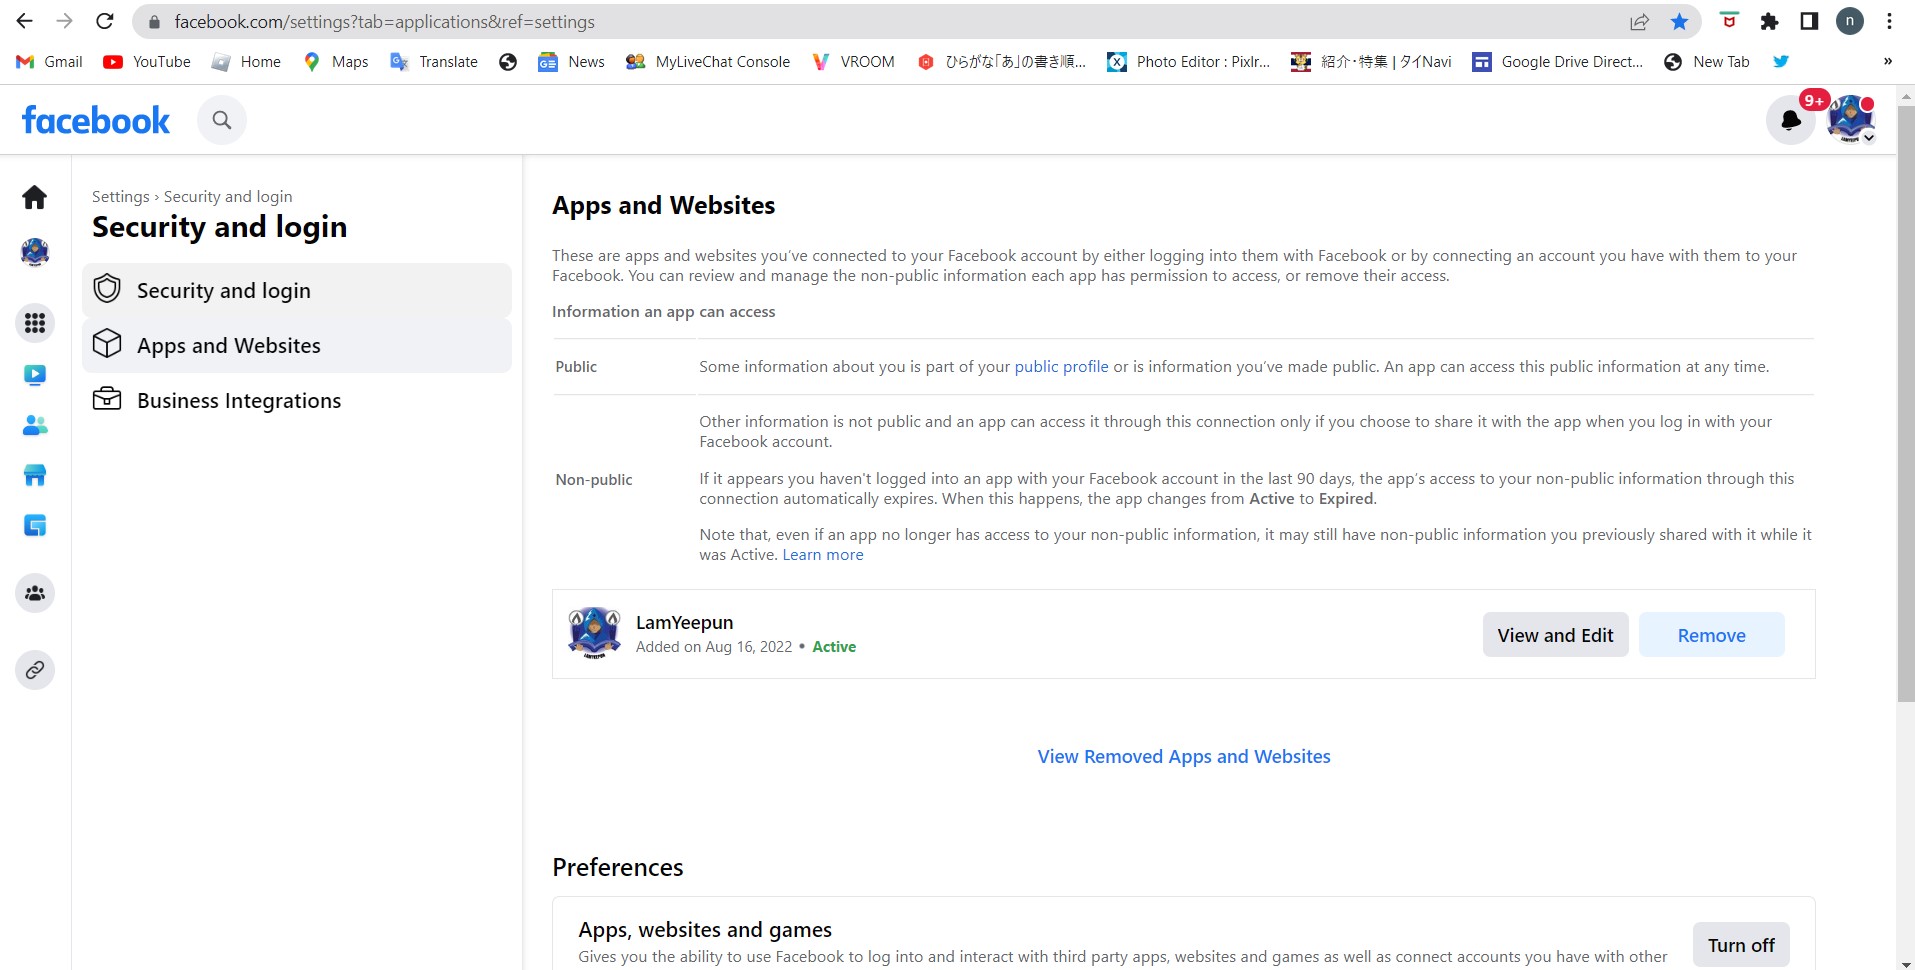Image resolution: width=1915 pixels, height=970 pixels.
Task: Select the Security and login menu item
Action: [297, 290]
